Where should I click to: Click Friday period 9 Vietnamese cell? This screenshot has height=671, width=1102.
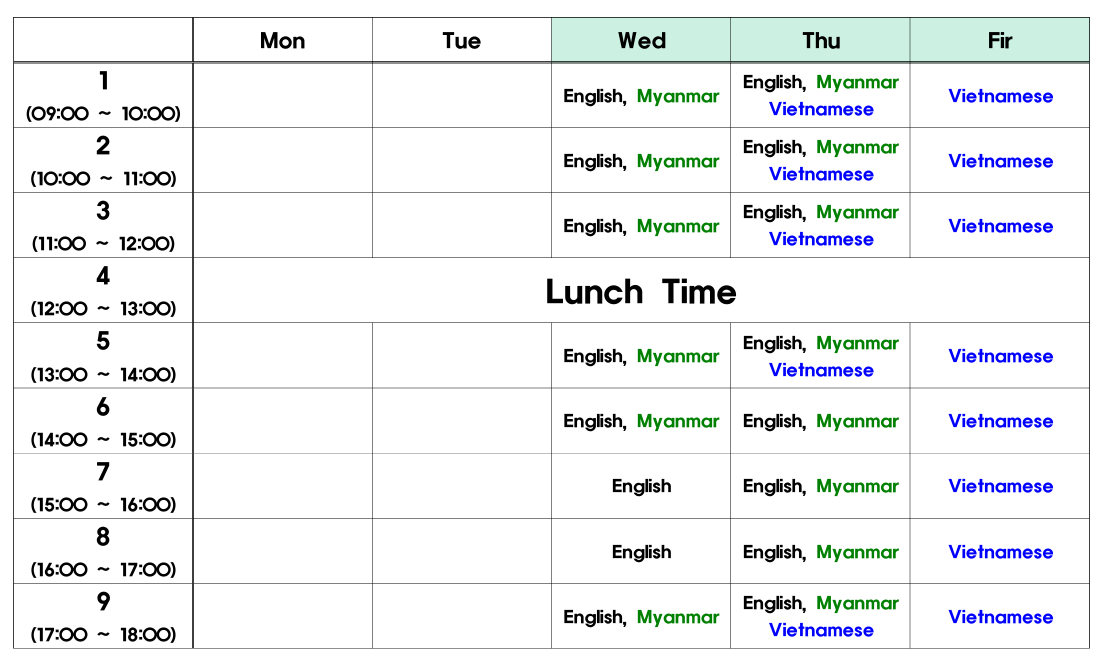click(x=999, y=616)
